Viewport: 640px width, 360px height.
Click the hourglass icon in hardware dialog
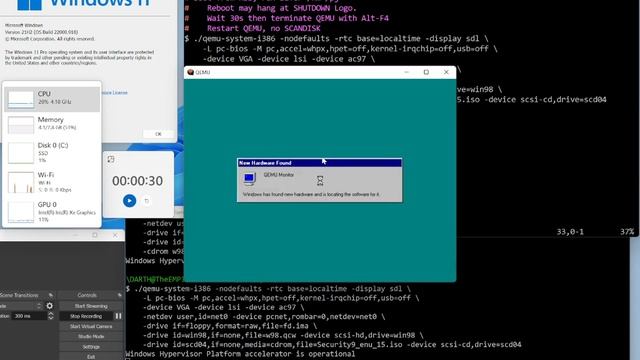click(320, 180)
